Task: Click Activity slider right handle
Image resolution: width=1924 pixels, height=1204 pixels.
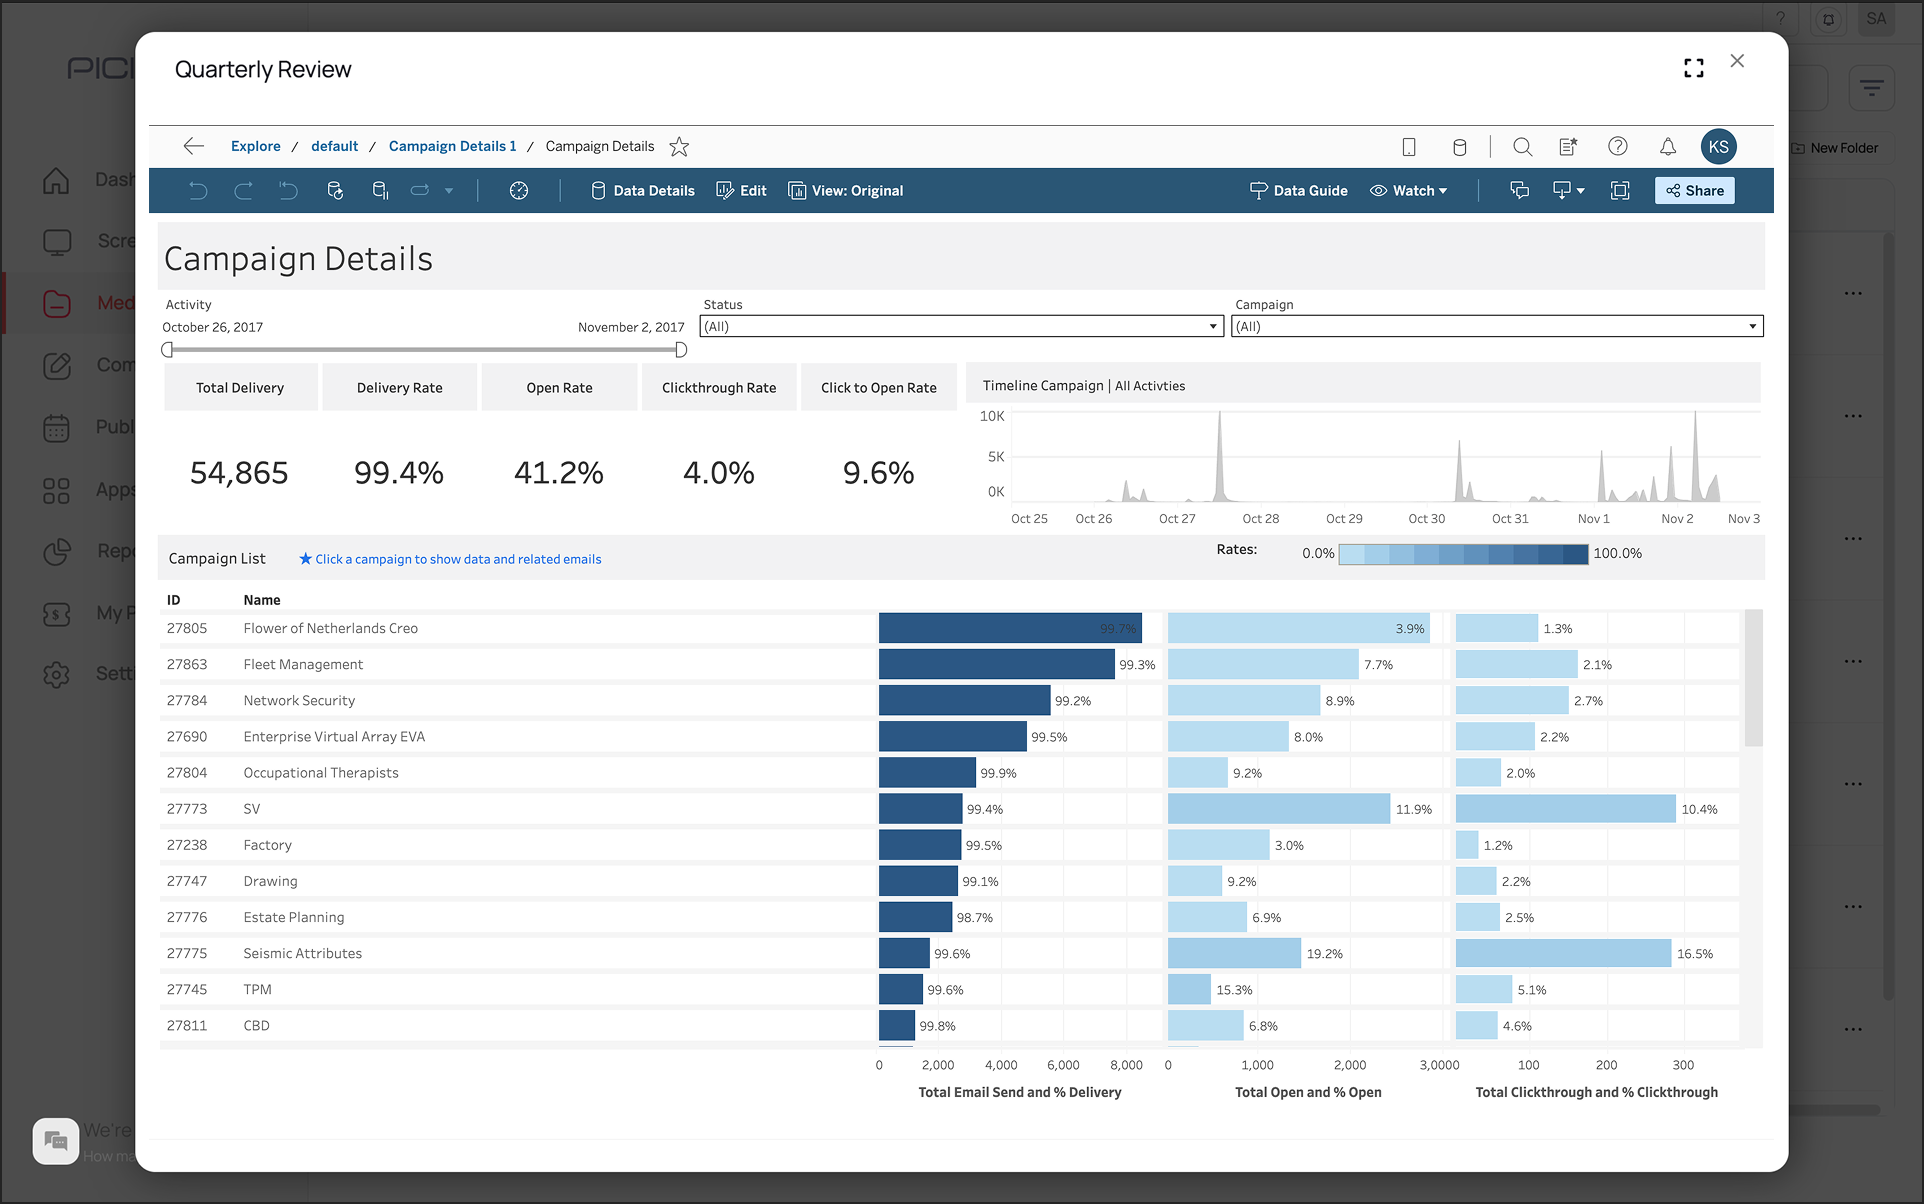Action: tap(681, 350)
